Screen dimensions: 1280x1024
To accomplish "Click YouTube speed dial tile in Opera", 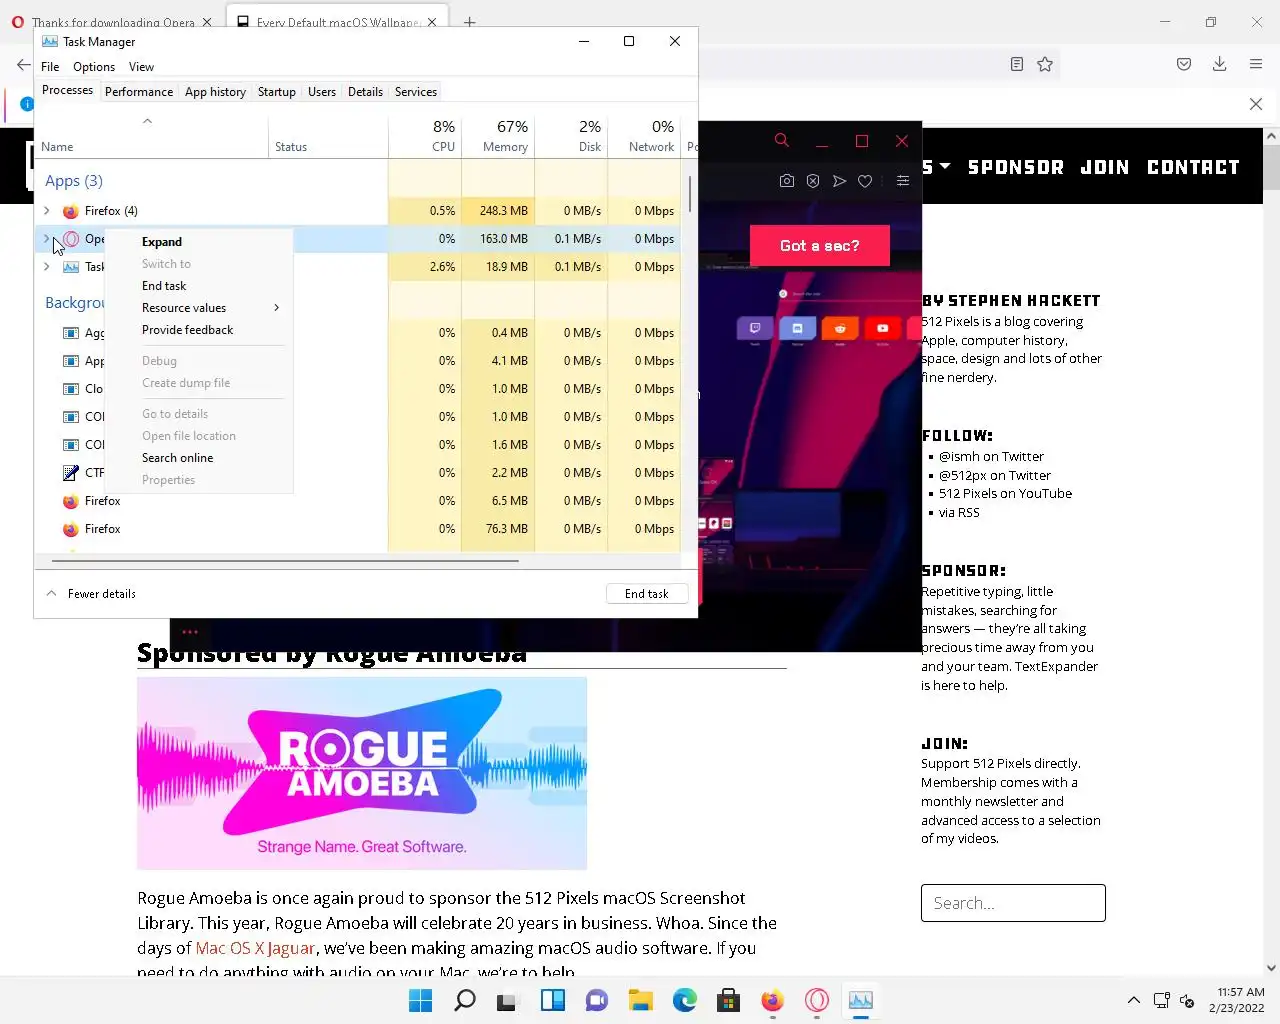I will pyautogui.click(x=882, y=328).
